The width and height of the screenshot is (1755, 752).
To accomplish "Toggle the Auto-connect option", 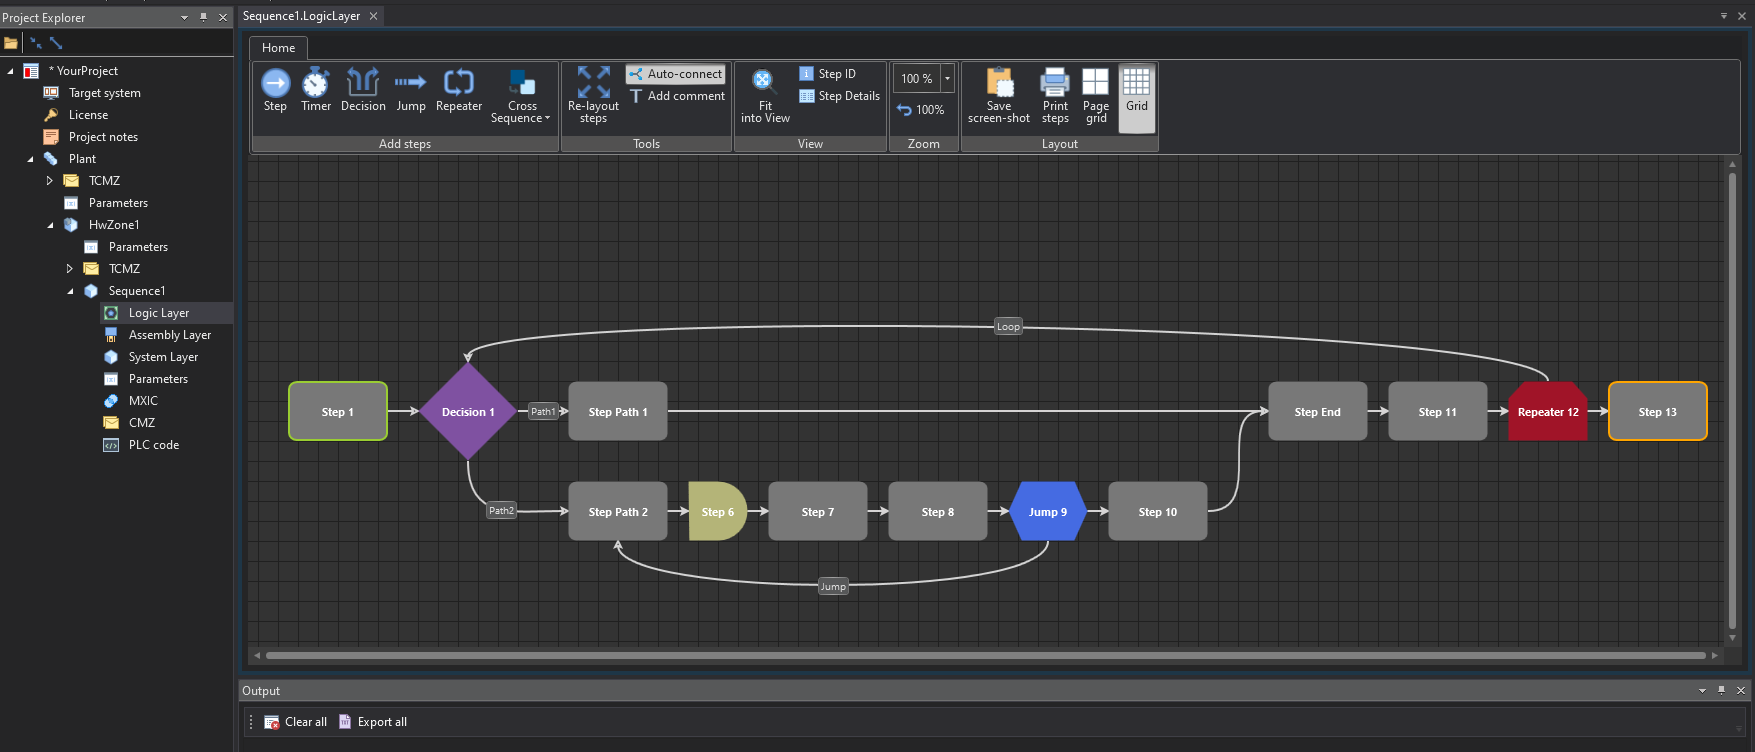I will tap(675, 74).
